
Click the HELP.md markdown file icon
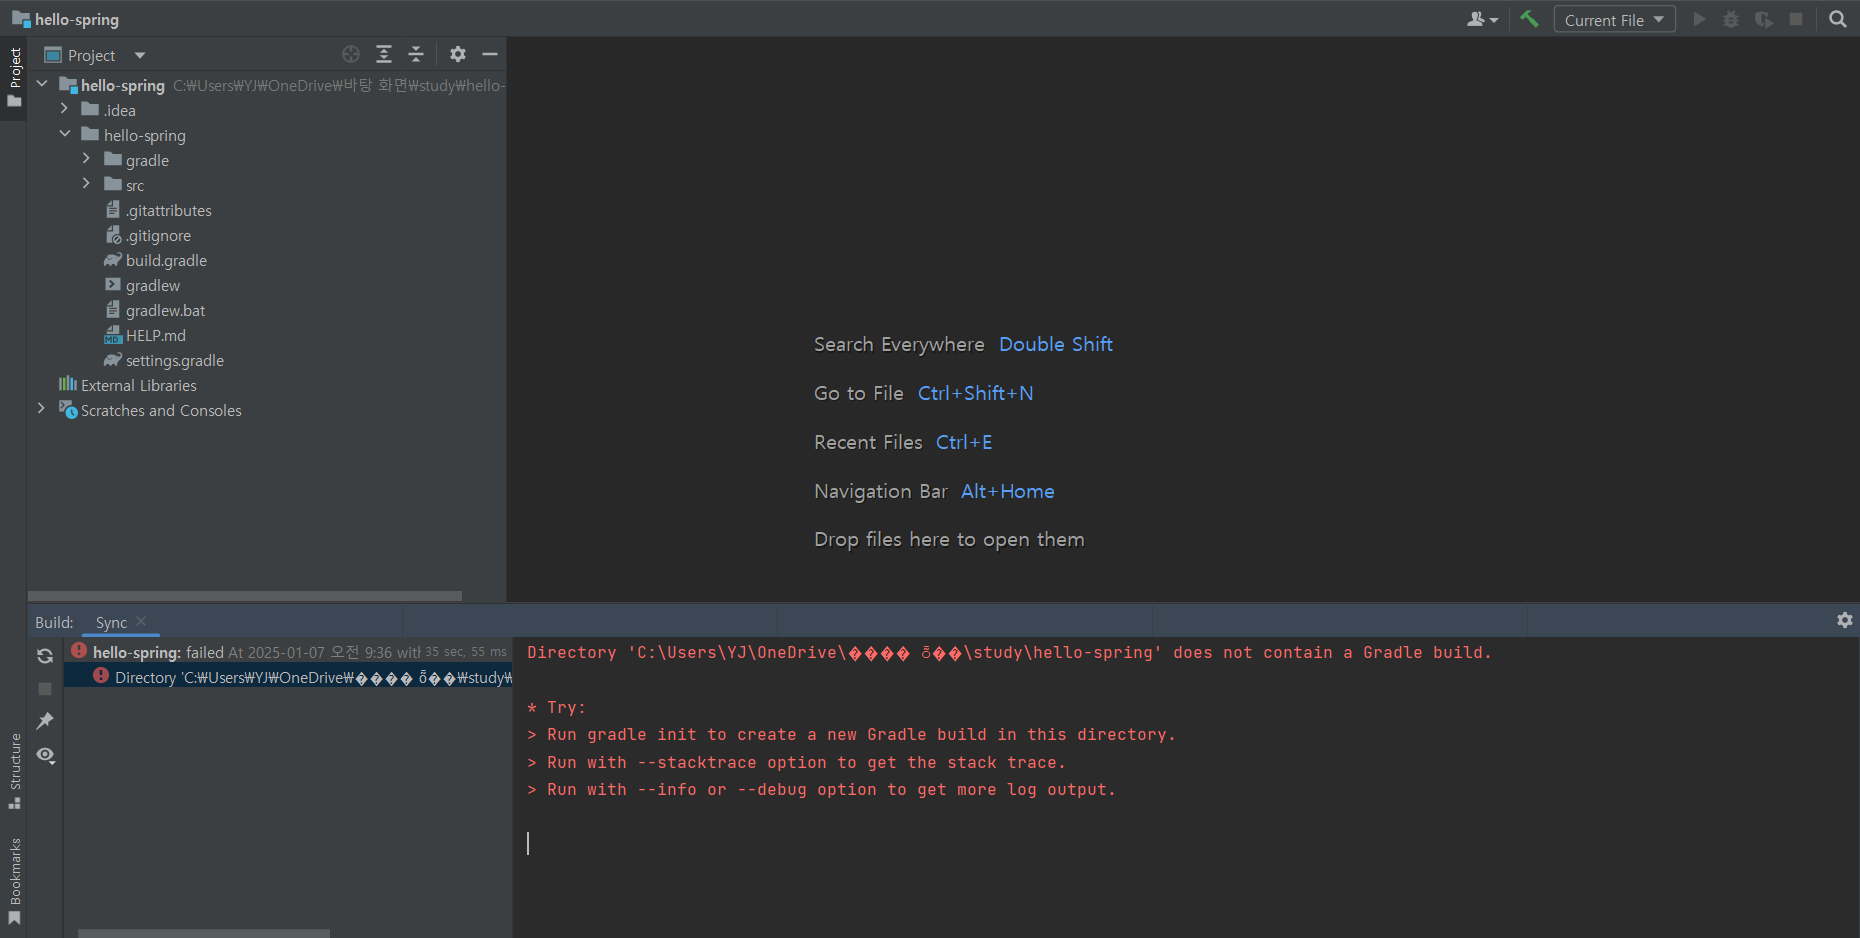[x=113, y=335]
